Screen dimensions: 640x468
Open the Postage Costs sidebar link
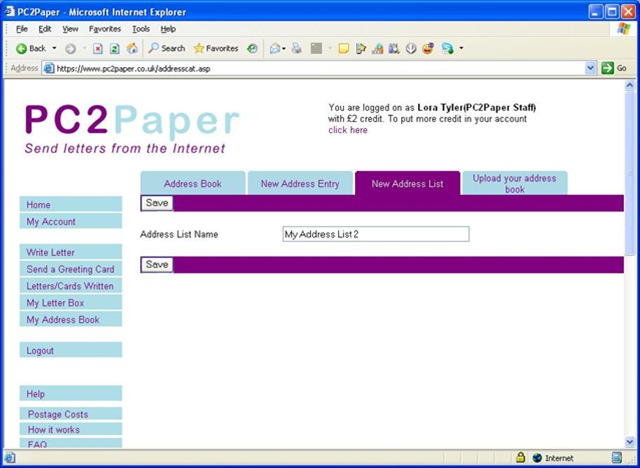click(x=71, y=414)
